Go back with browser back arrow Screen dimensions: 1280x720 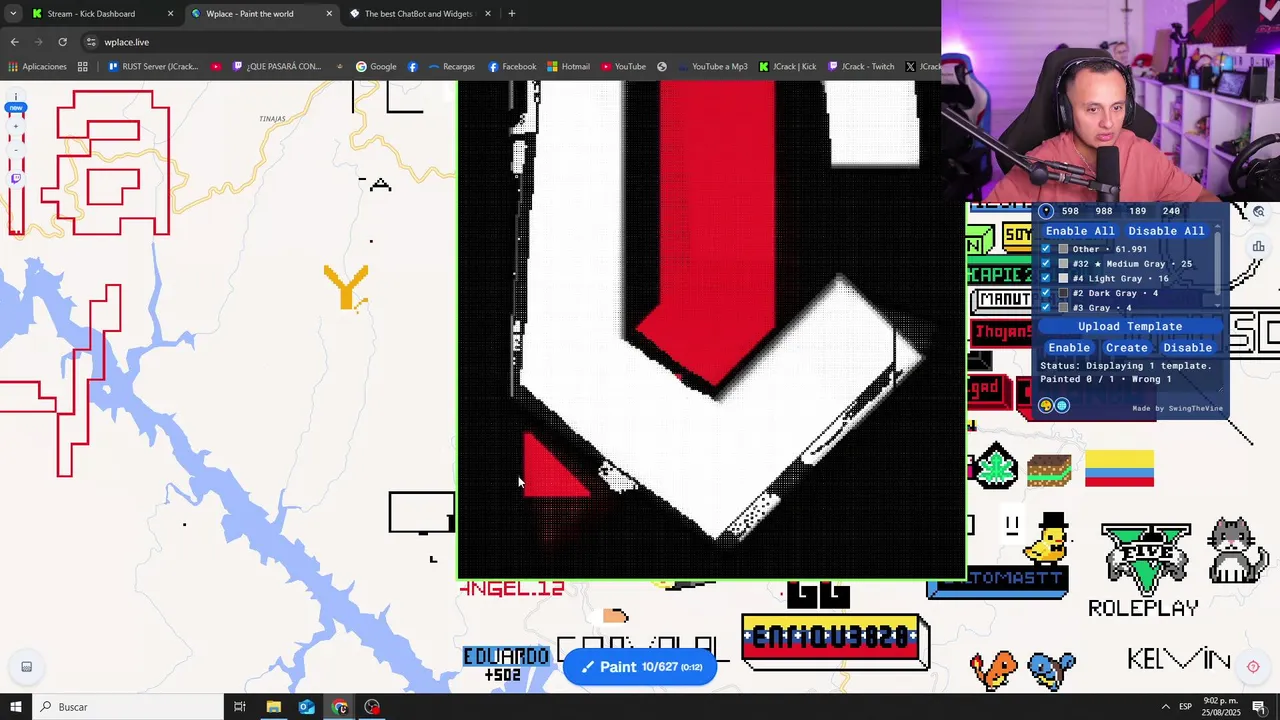[14, 42]
